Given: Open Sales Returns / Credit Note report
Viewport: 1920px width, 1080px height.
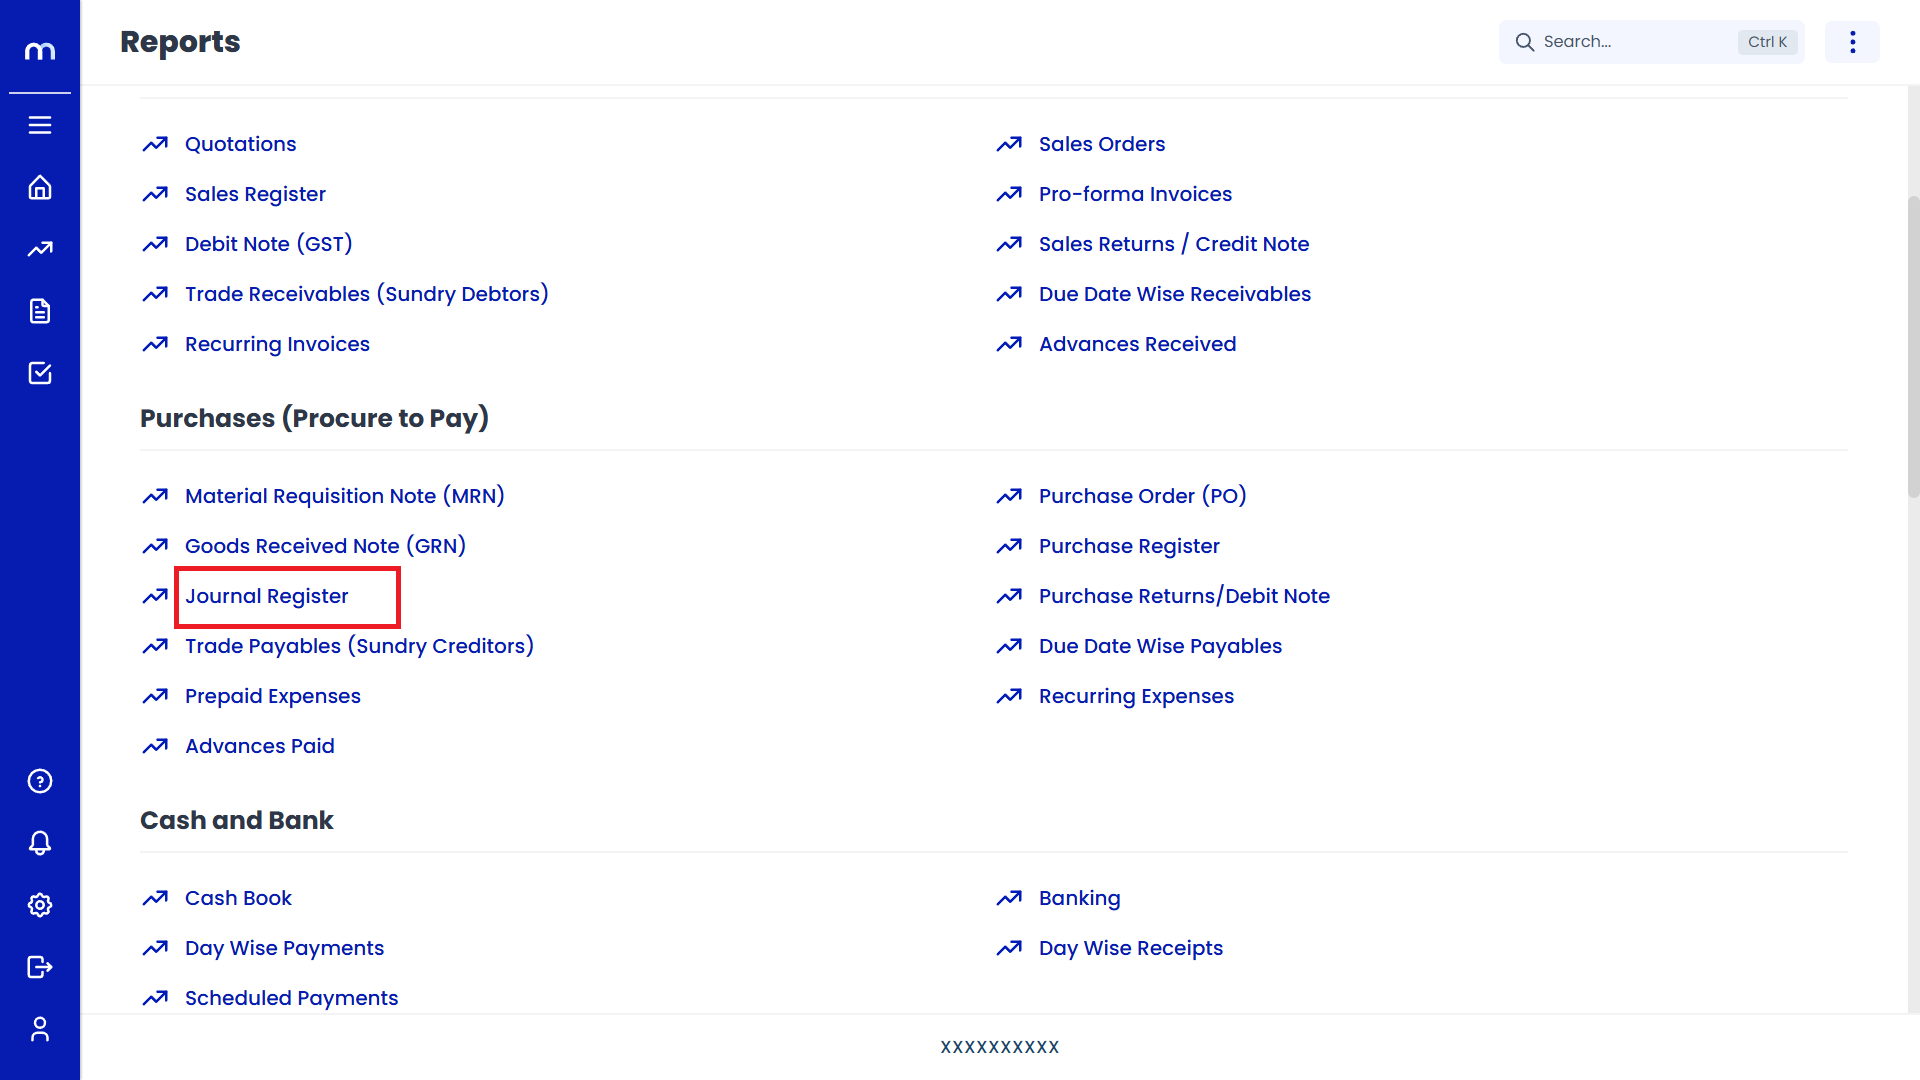Looking at the screenshot, I should point(1173,244).
